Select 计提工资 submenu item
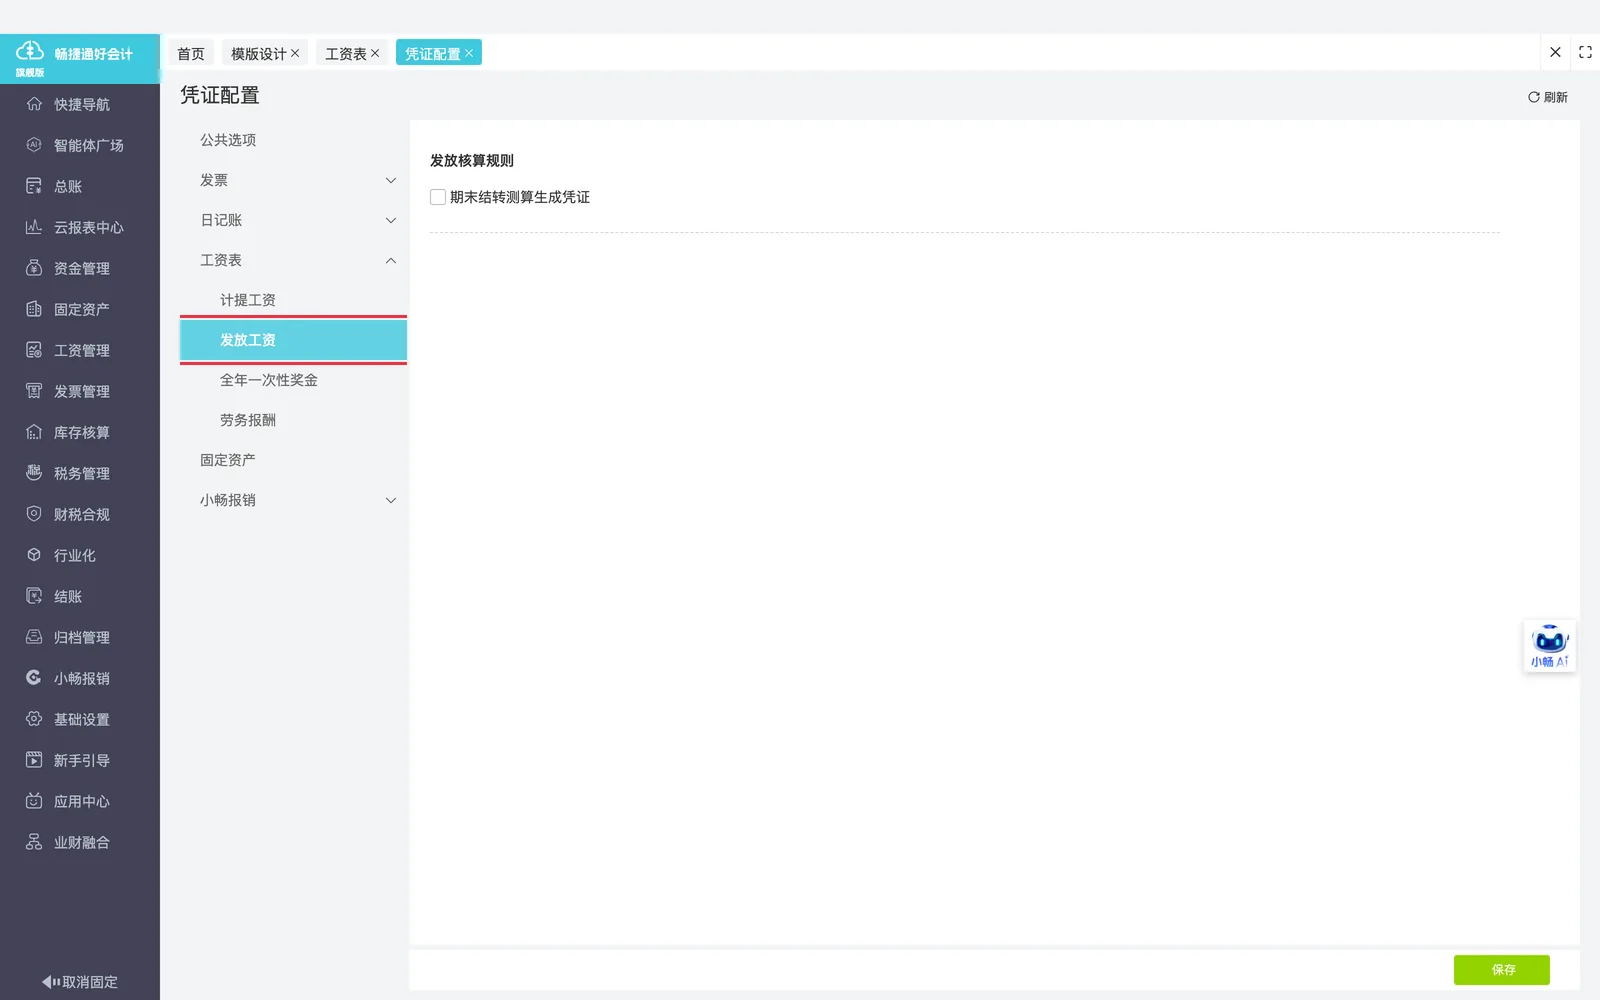The image size is (1600, 1000). [248, 300]
